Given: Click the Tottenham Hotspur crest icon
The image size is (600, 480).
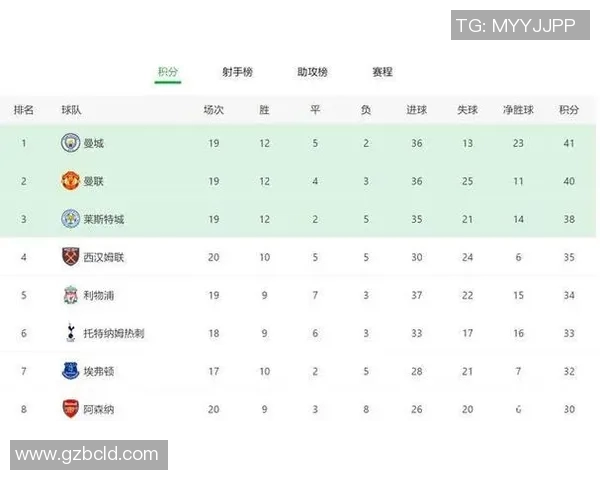Looking at the screenshot, I should (x=70, y=333).
